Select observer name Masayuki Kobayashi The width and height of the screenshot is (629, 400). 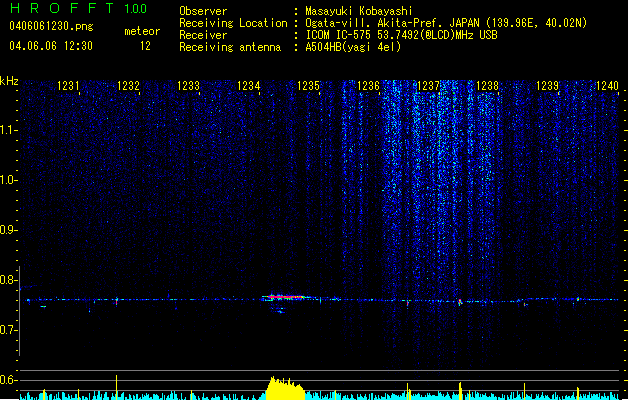[x=359, y=11]
